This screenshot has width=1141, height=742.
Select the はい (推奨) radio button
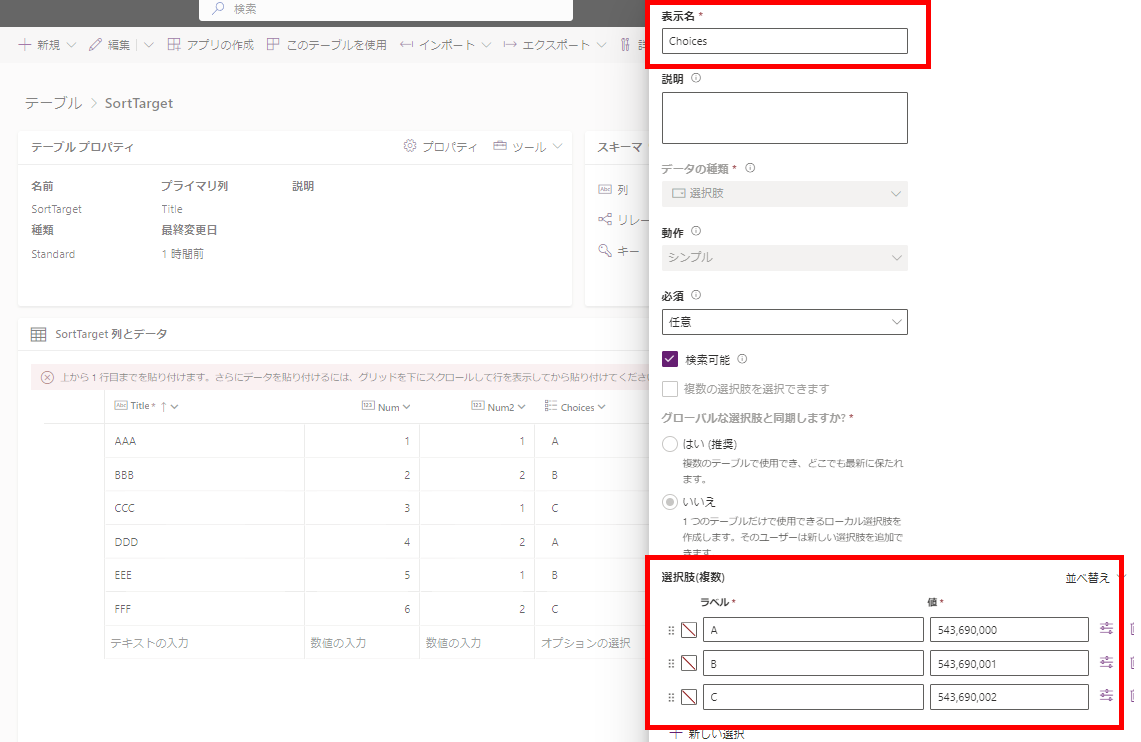point(669,443)
